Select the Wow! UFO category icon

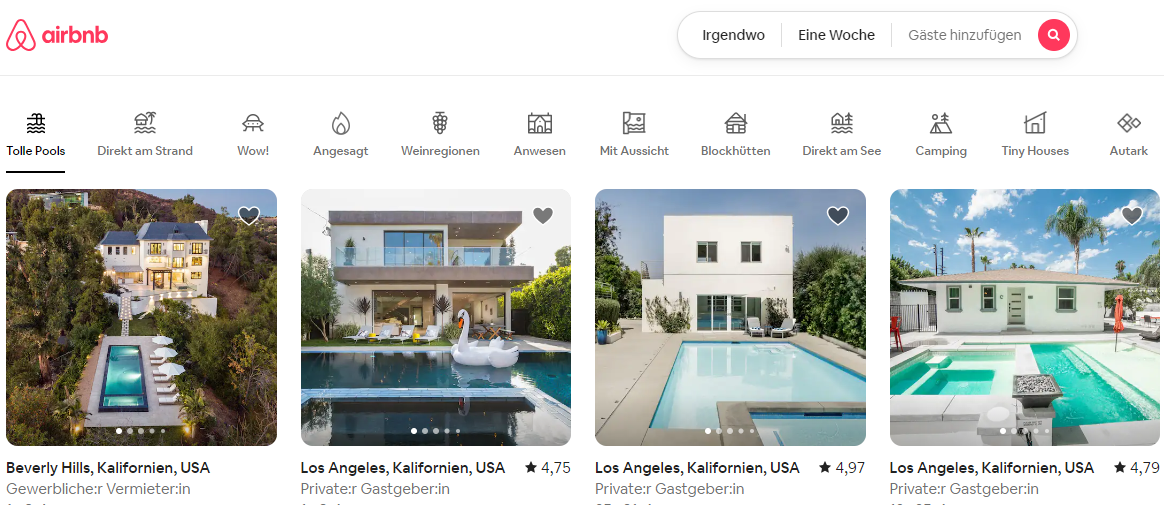(x=253, y=123)
